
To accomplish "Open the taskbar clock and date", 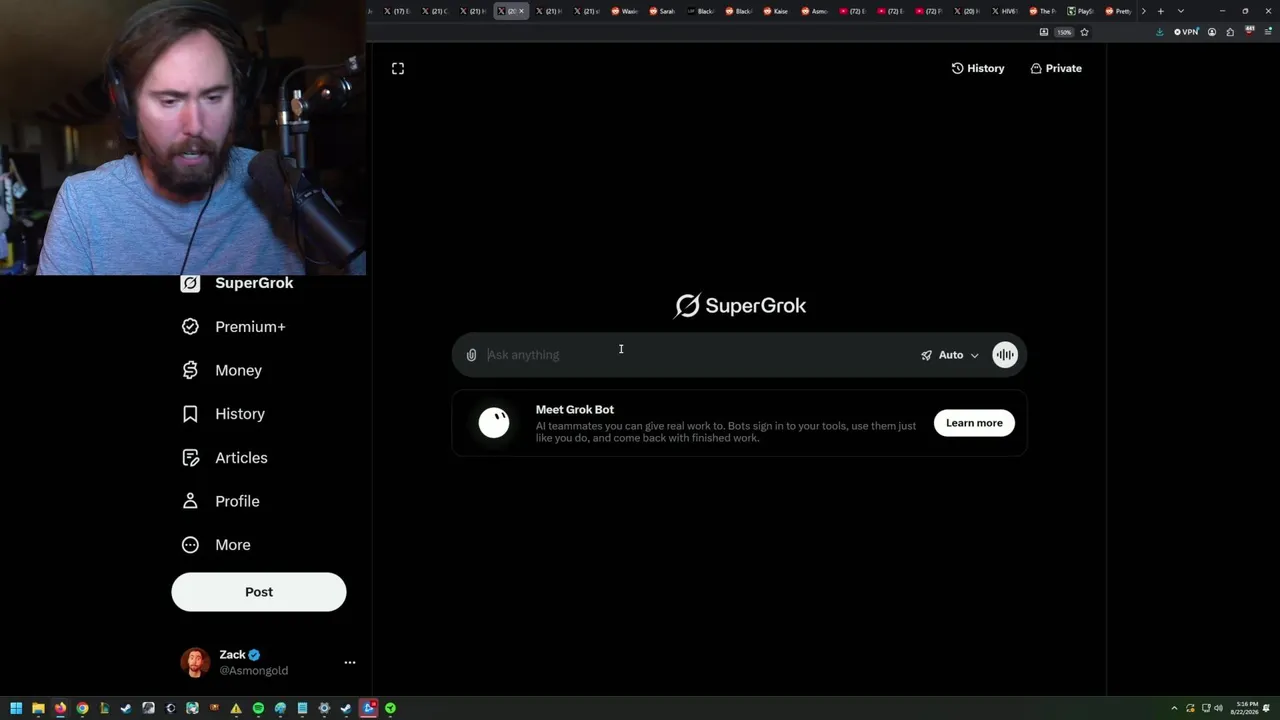I will point(1245,708).
